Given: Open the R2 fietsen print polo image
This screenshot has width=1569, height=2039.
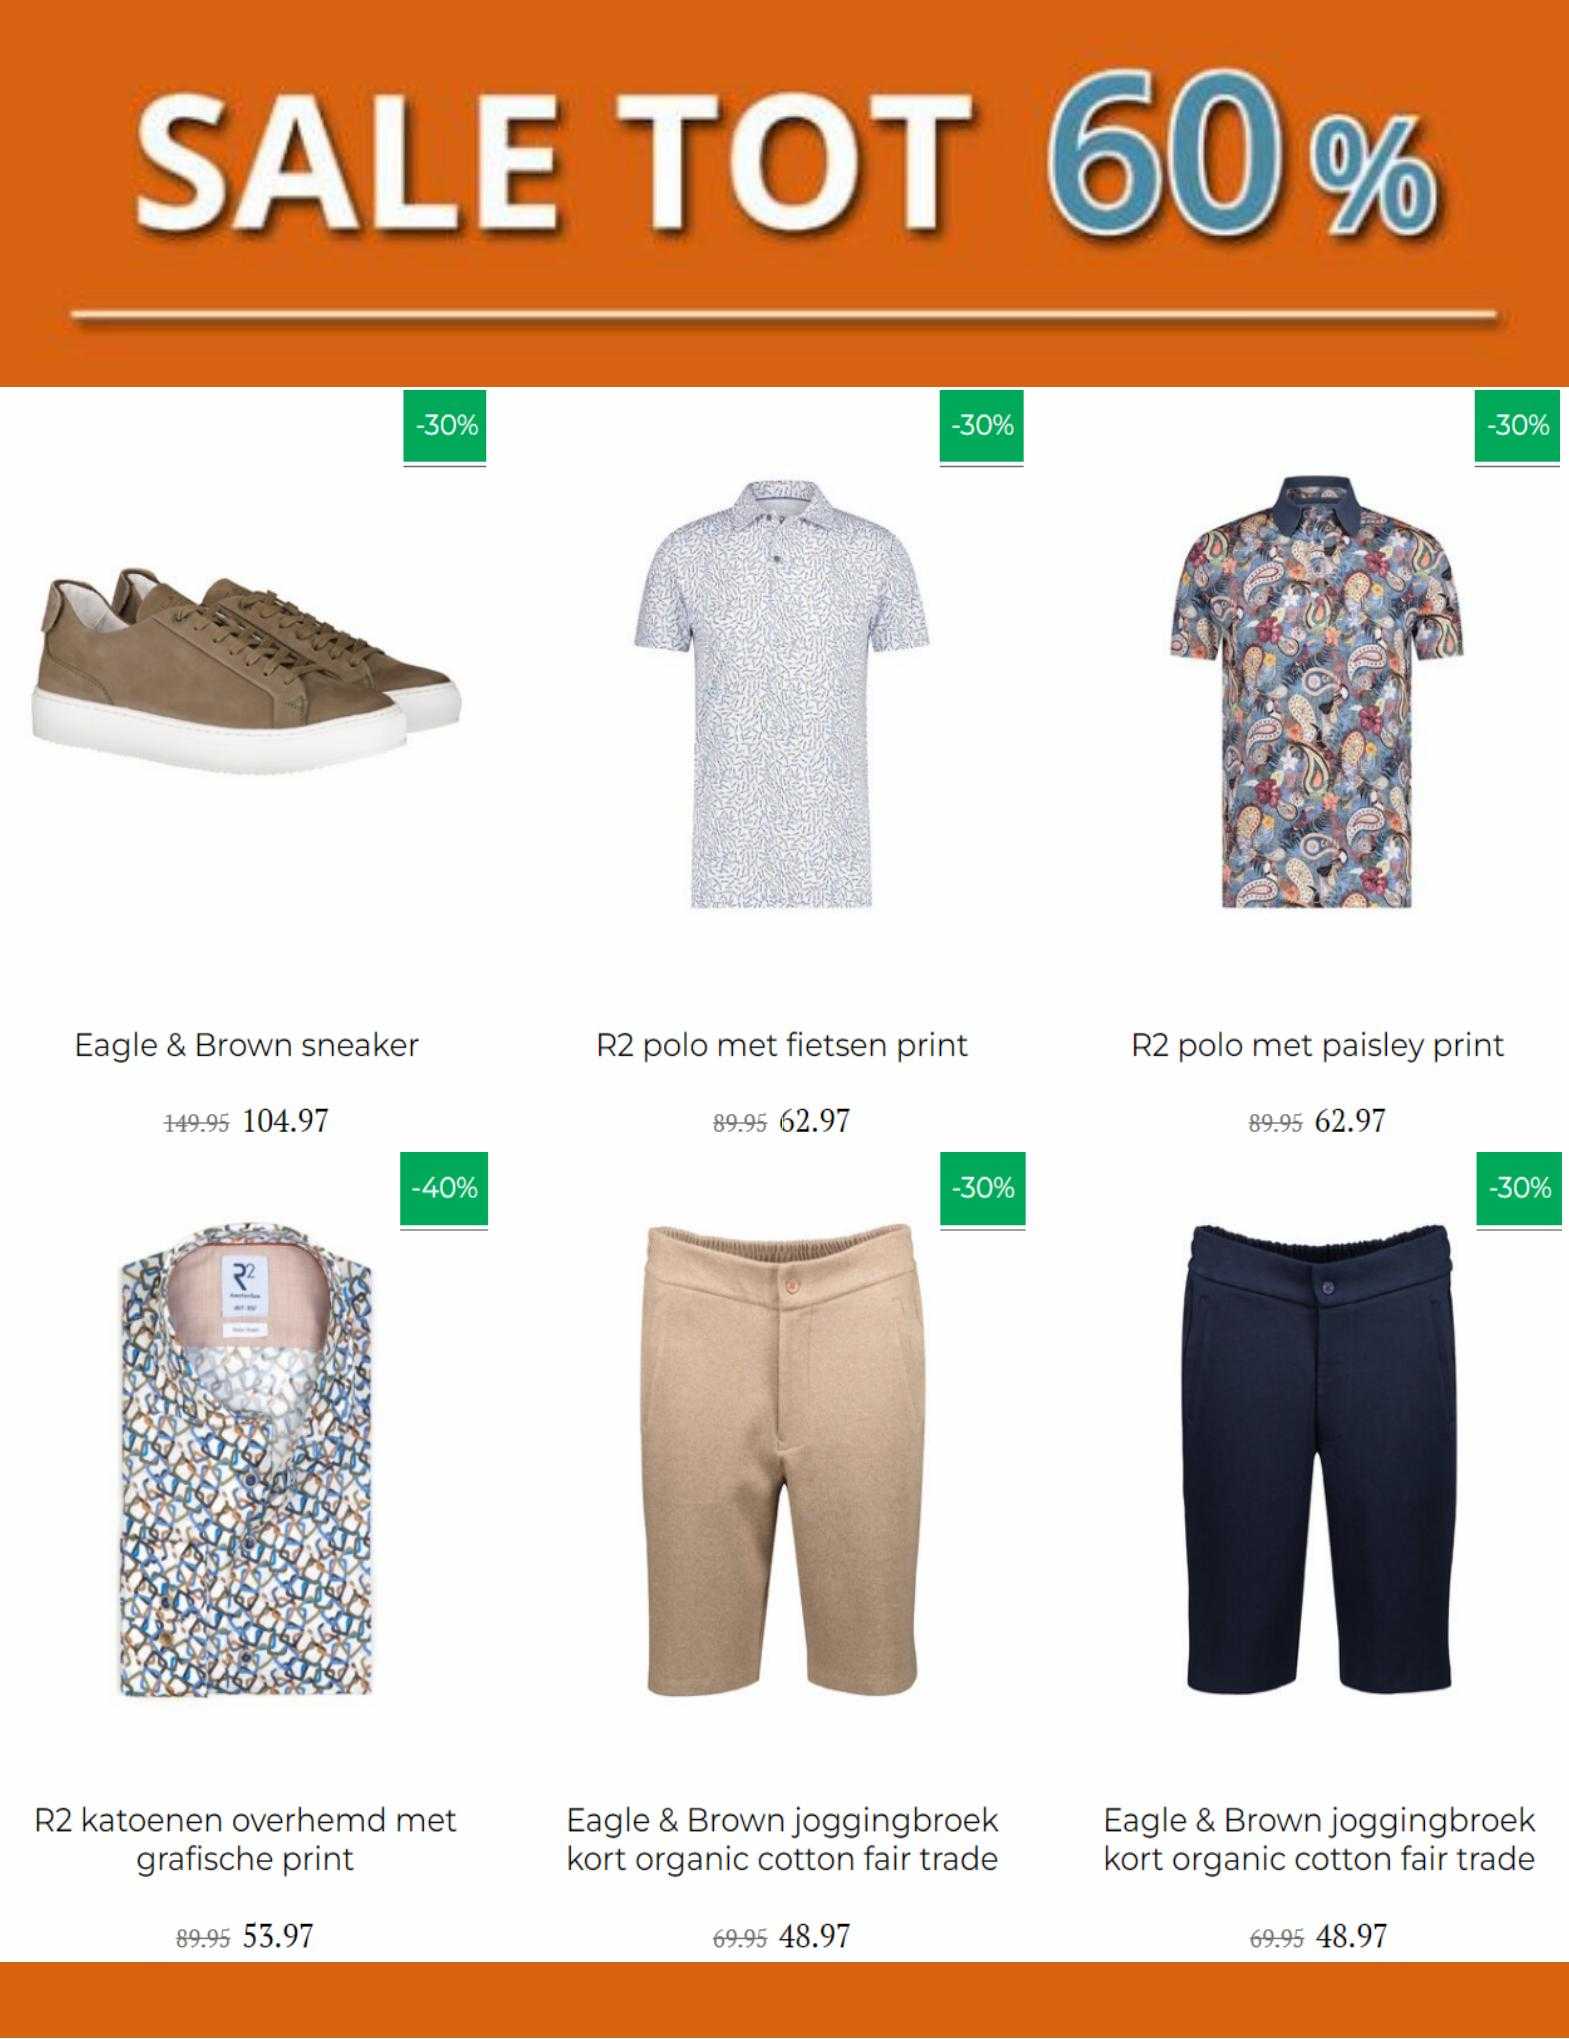Looking at the screenshot, I should click(x=782, y=692).
